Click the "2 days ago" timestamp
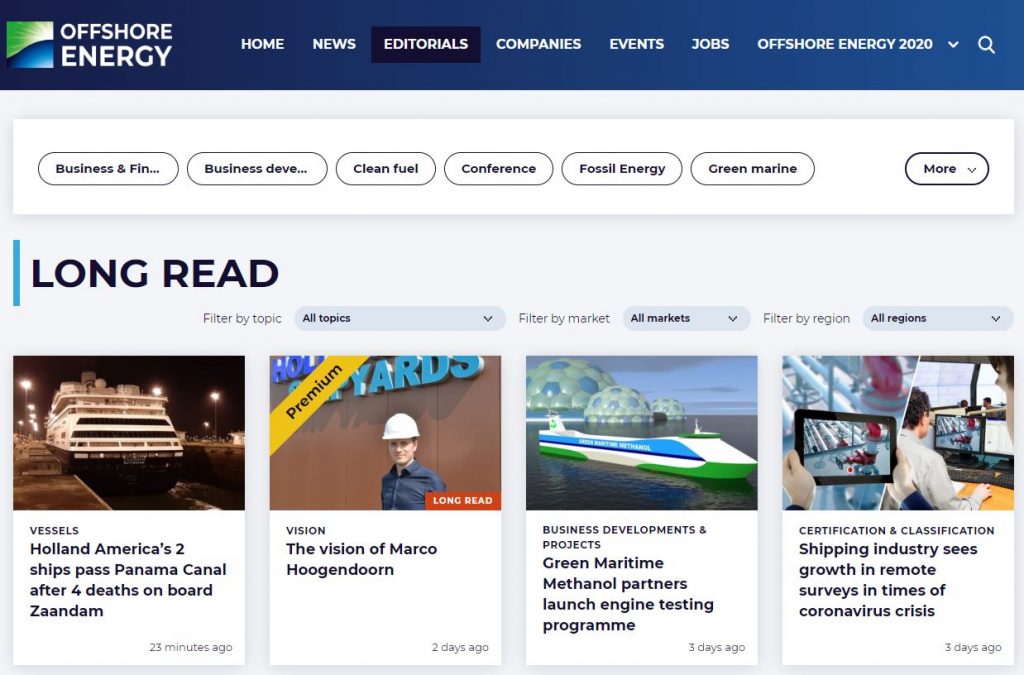Screen dimensions: 1024x675 point(460,647)
